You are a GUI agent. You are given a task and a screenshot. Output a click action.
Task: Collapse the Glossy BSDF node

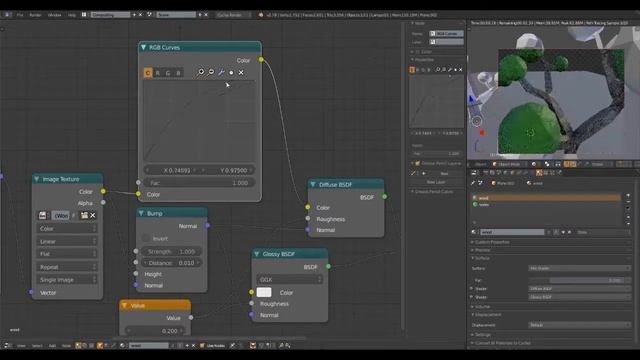(257, 254)
